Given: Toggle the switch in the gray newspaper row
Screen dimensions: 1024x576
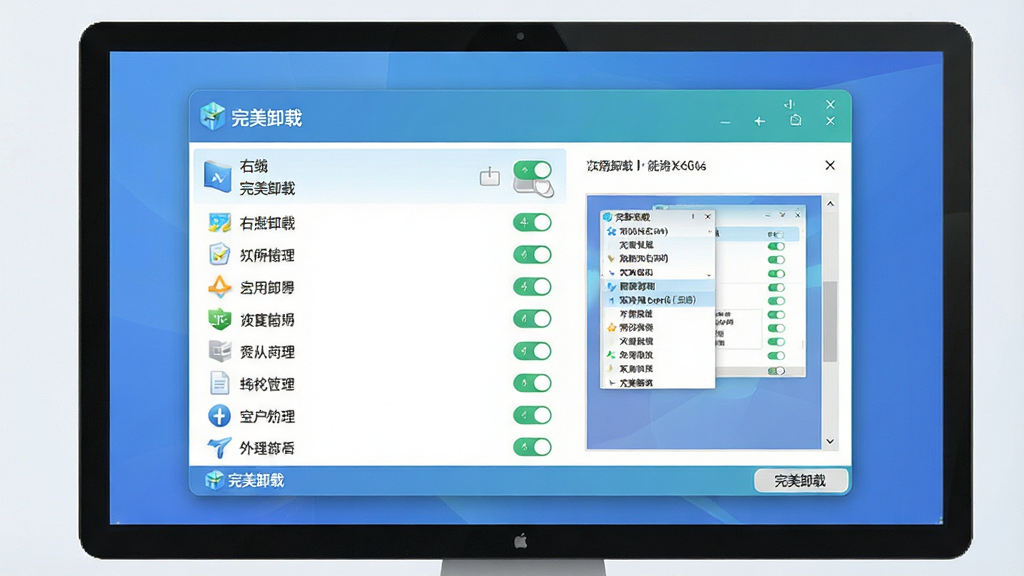Looking at the screenshot, I should 532,351.
